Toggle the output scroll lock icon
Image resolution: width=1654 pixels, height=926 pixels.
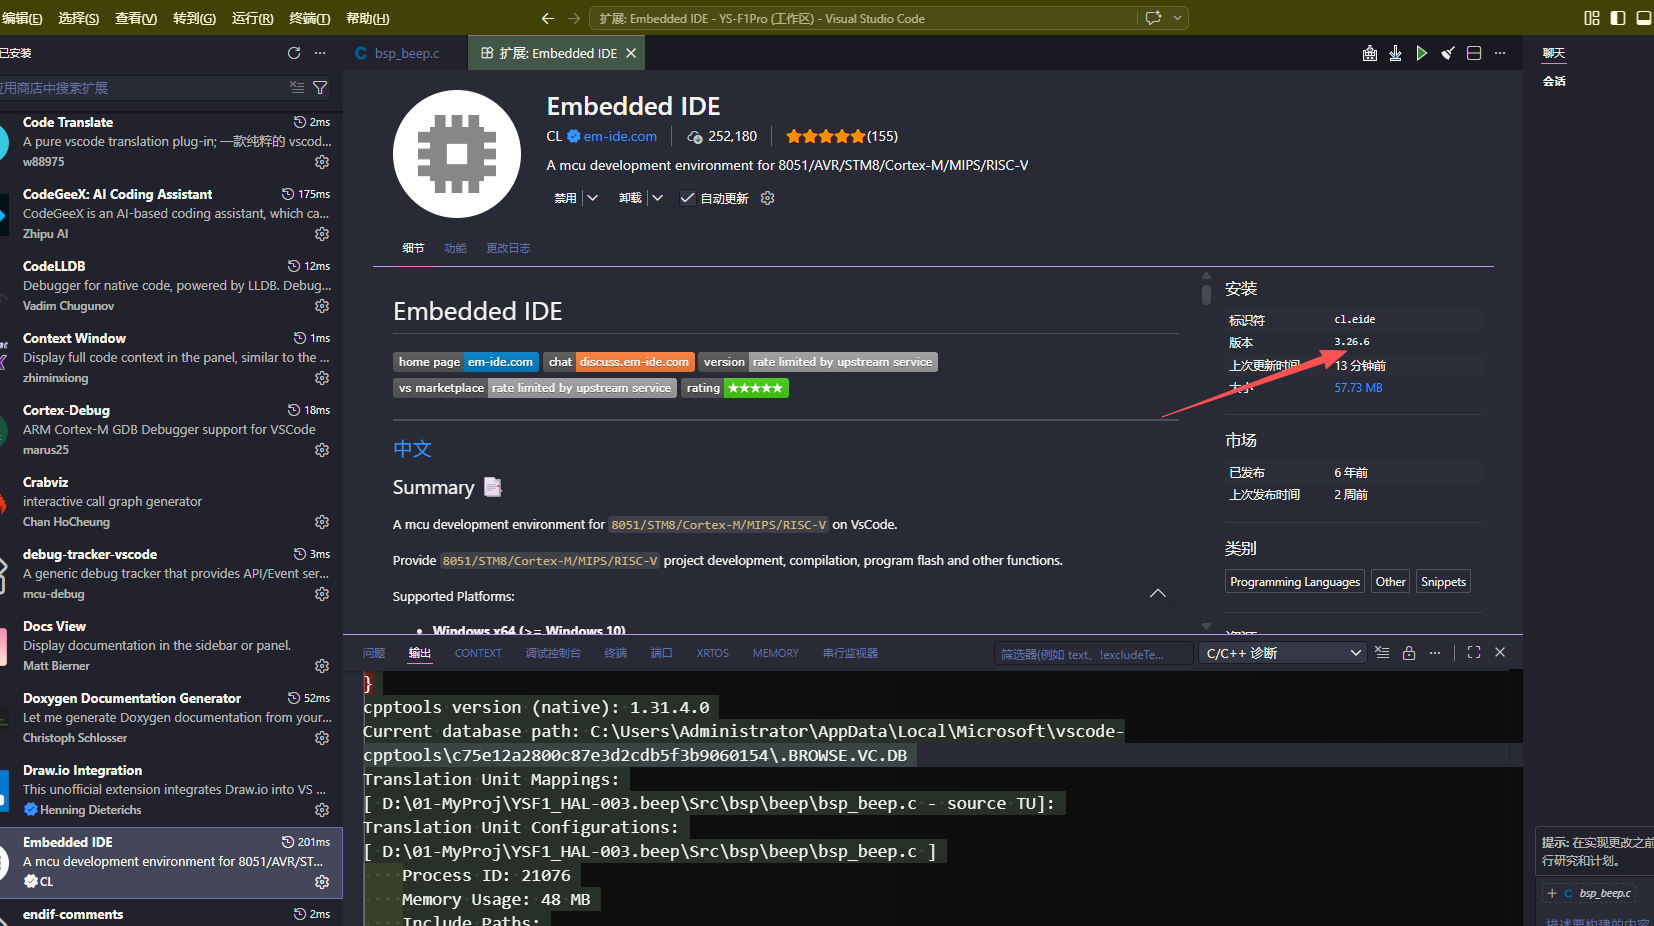[x=1409, y=653]
